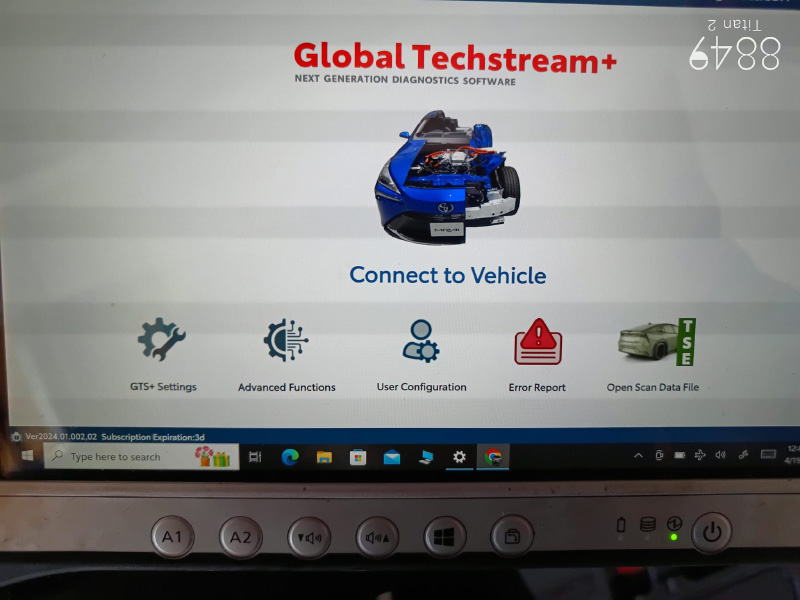800x600 pixels.
Task: Open Task View on the taskbar
Action: pyautogui.click(x=255, y=457)
